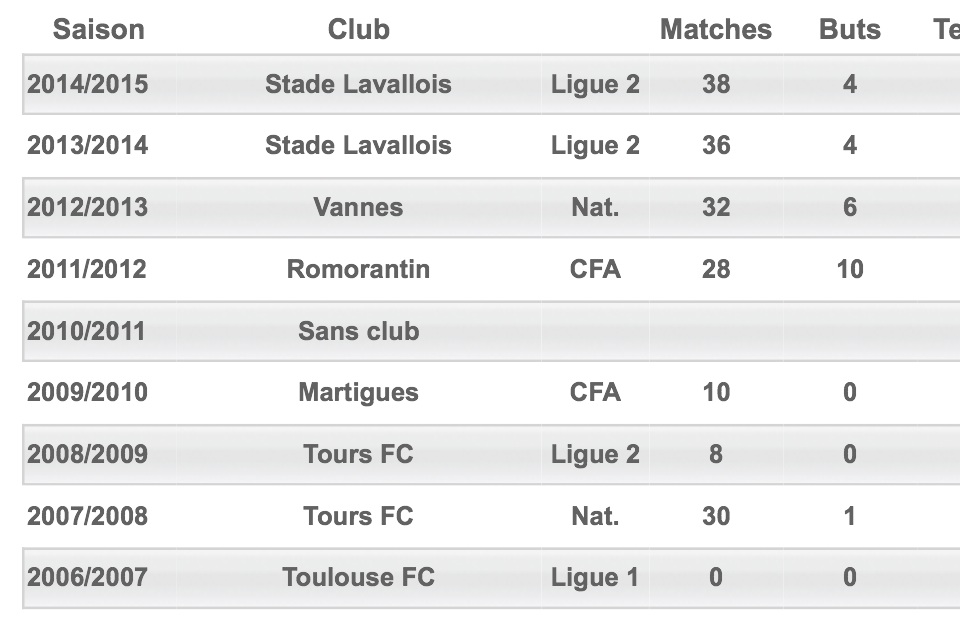Click Nat. in the Vannes row
Screen dimensions: 960x640
tap(595, 207)
